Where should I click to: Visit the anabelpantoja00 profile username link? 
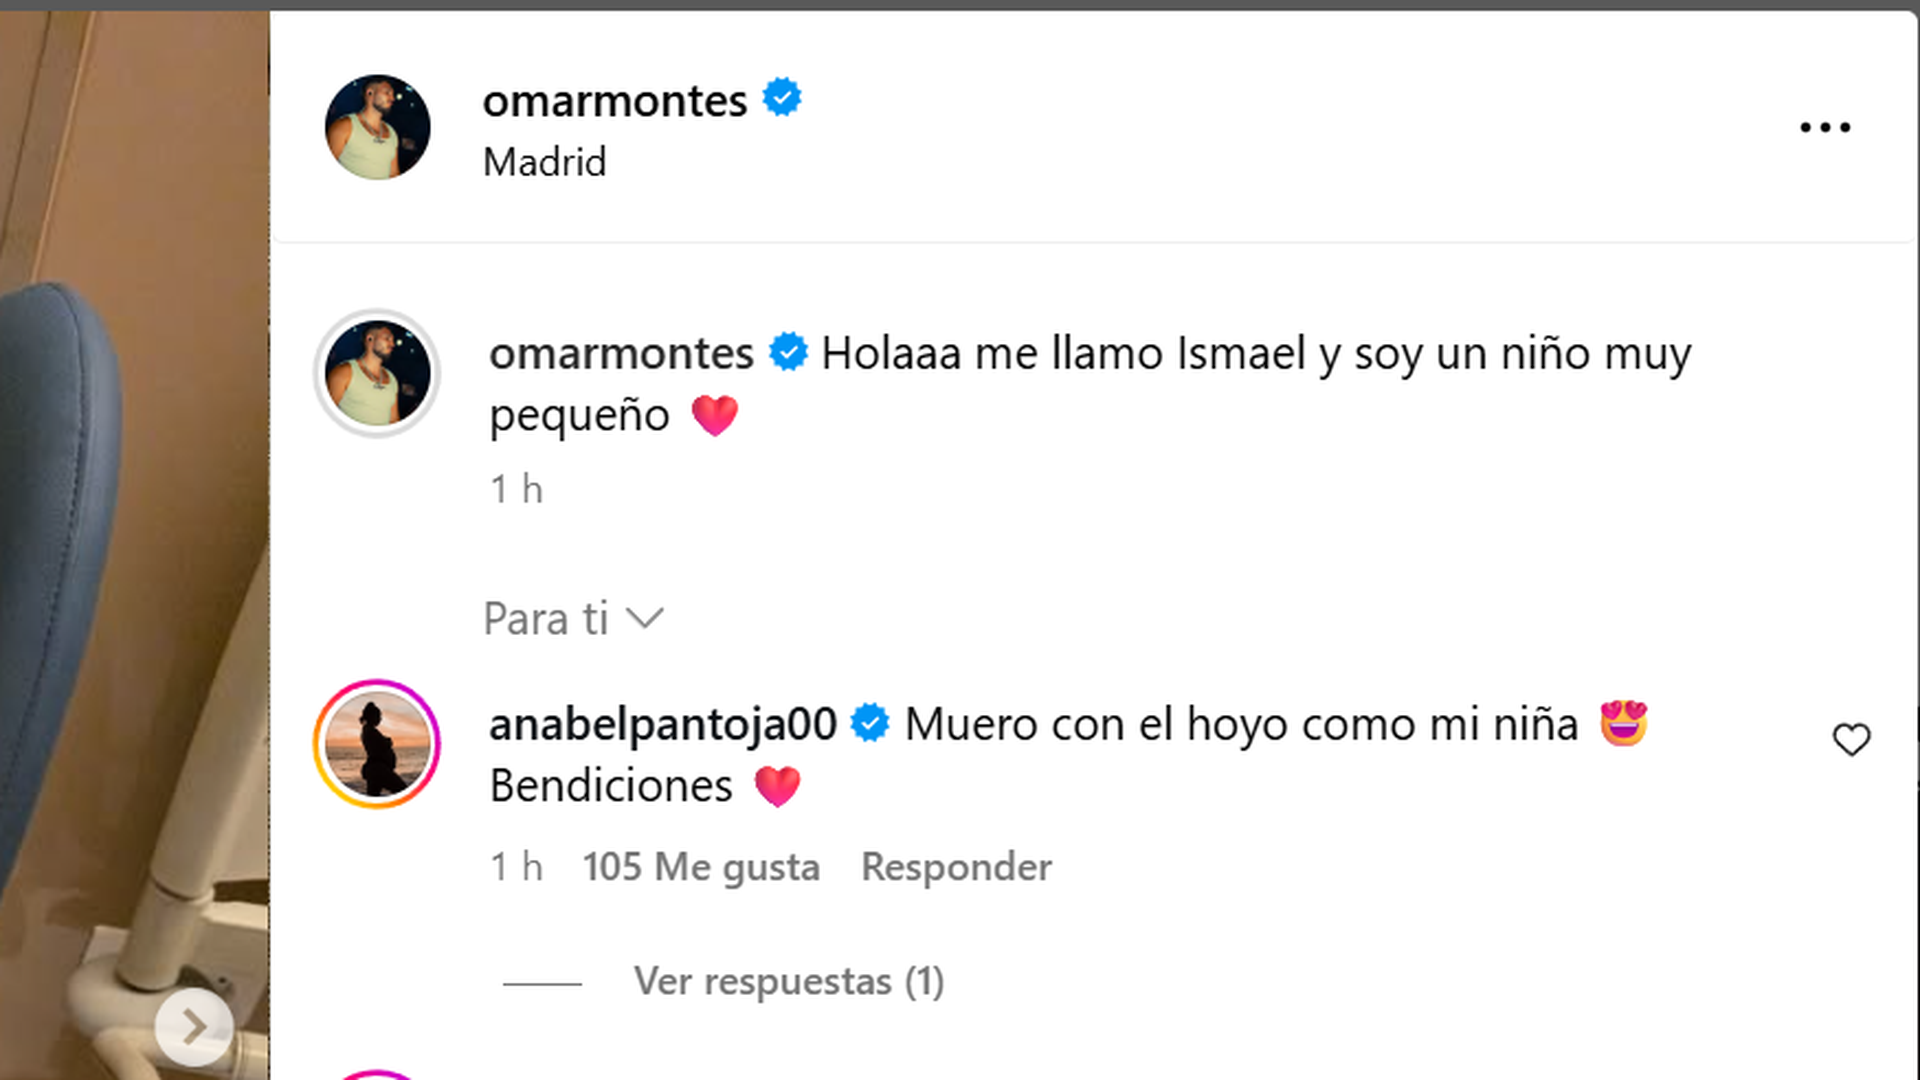(662, 724)
